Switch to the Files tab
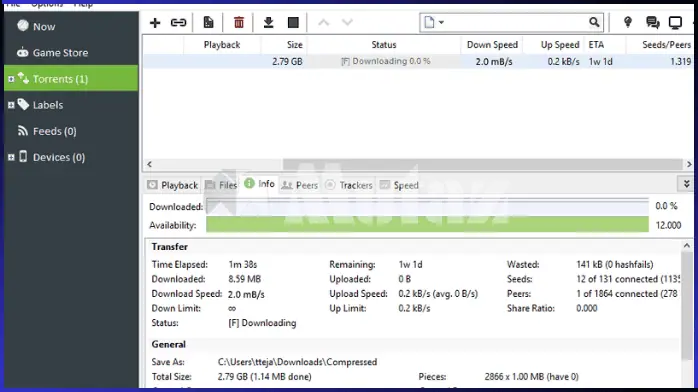698x392 pixels. coord(221,185)
